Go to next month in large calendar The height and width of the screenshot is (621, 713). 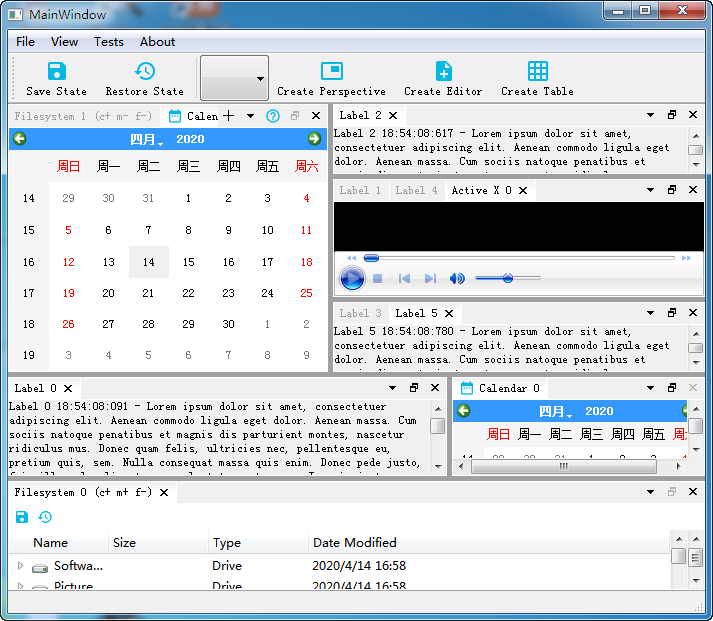coord(314,139)
